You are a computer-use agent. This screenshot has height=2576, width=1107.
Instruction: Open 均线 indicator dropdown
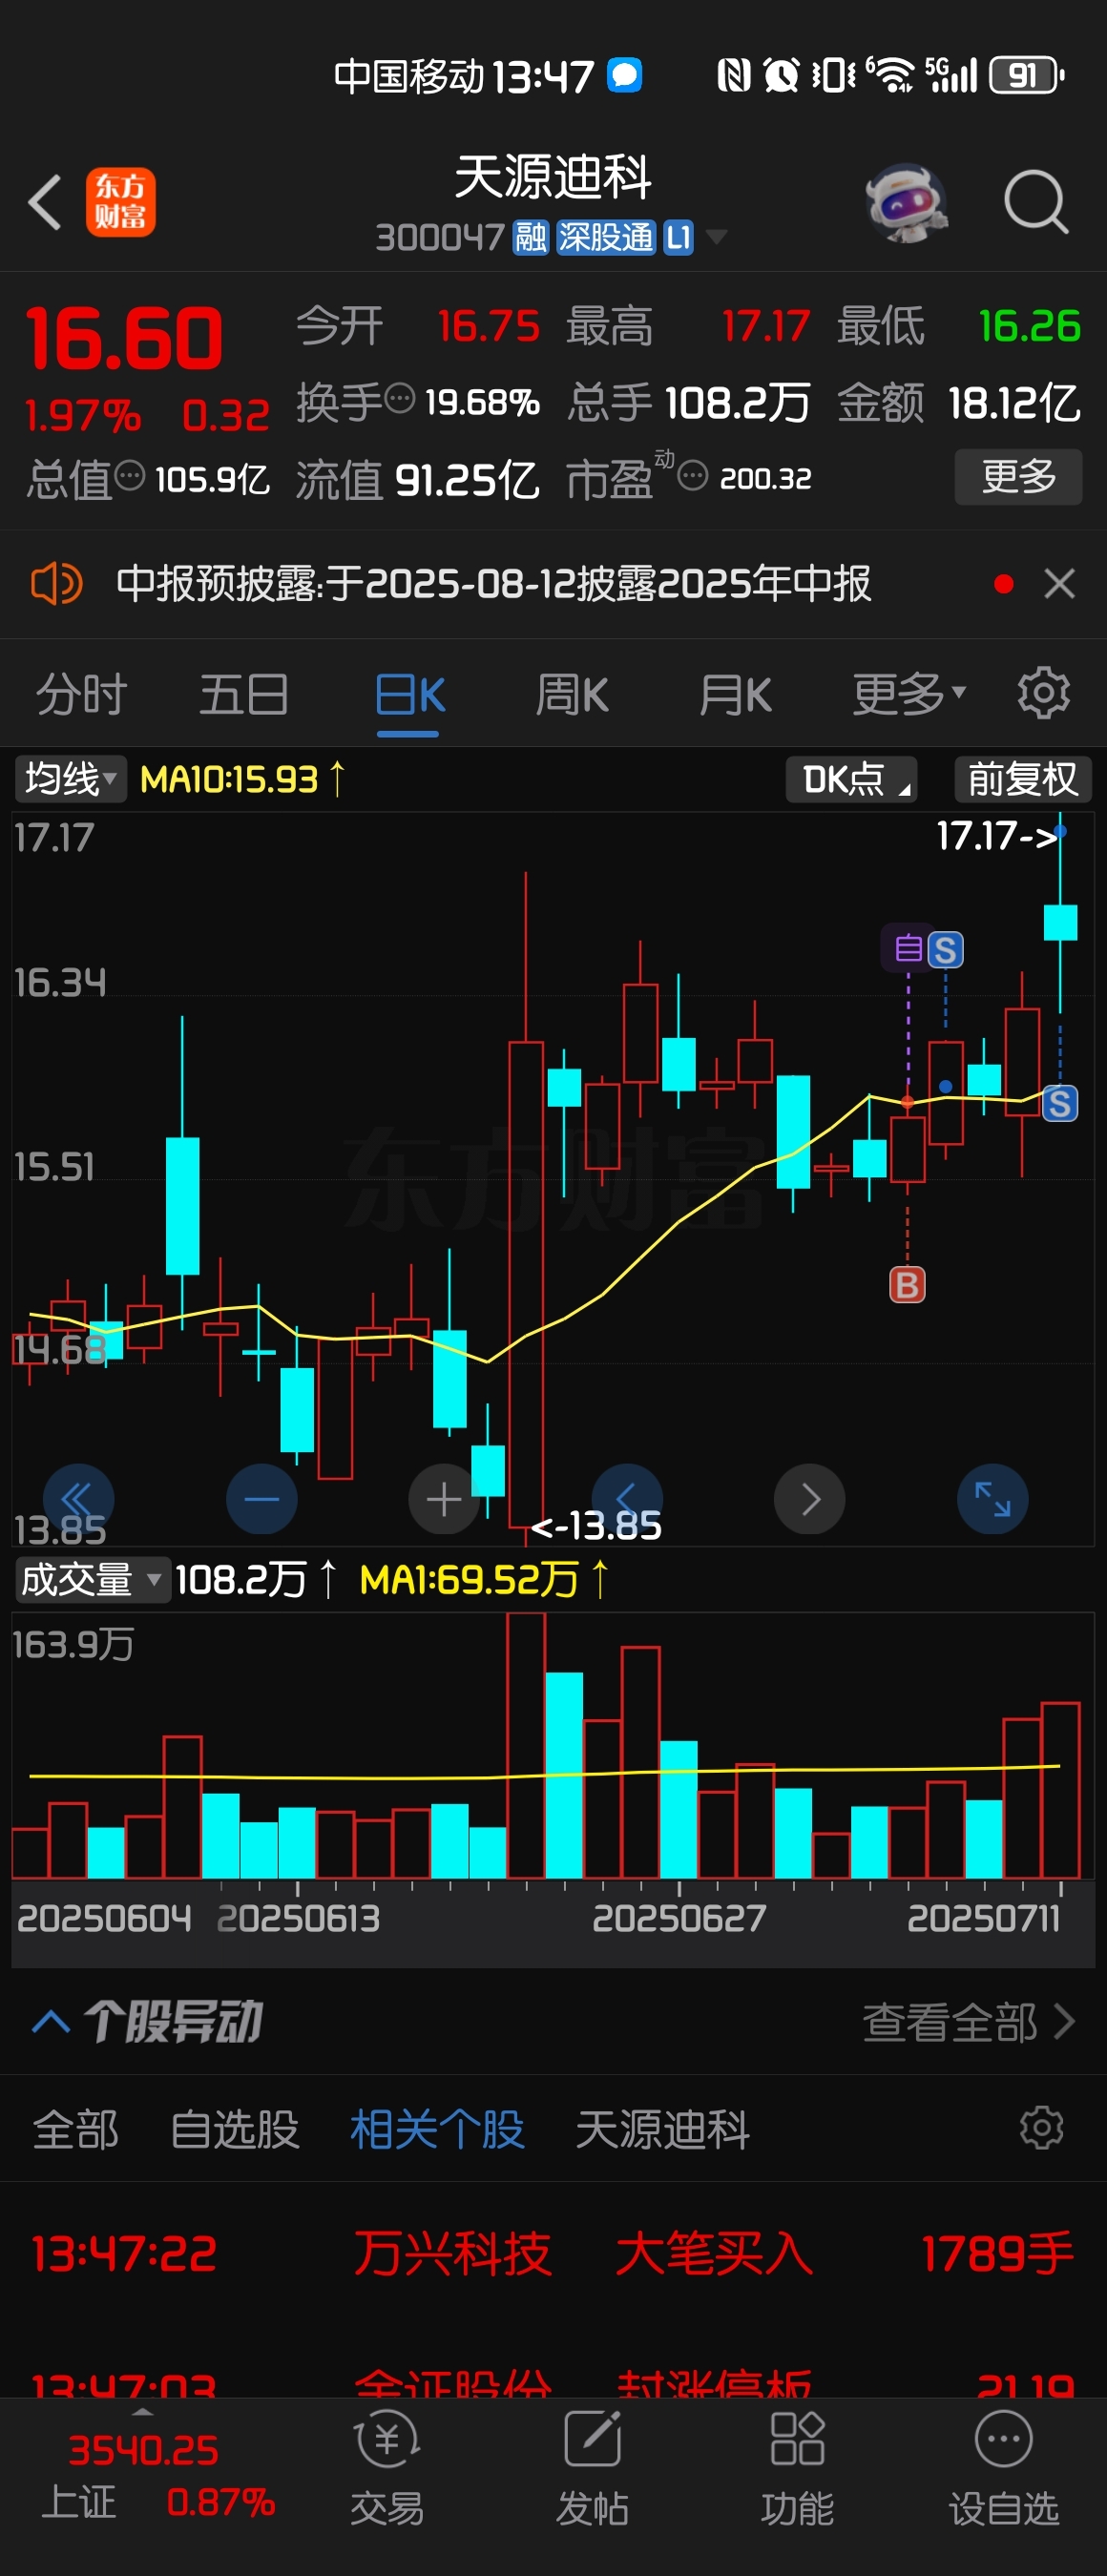(70, 778)
